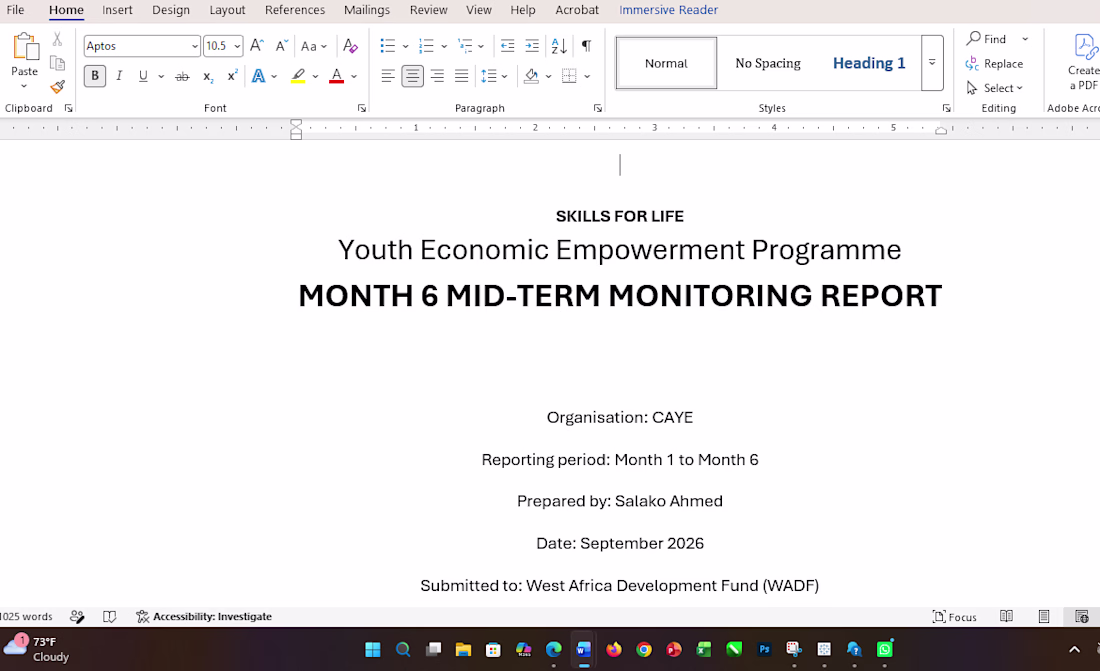Apply superscript formatting
This screenshot has height=671, width=1100.
pyautogui.click(x=232, y=76)
